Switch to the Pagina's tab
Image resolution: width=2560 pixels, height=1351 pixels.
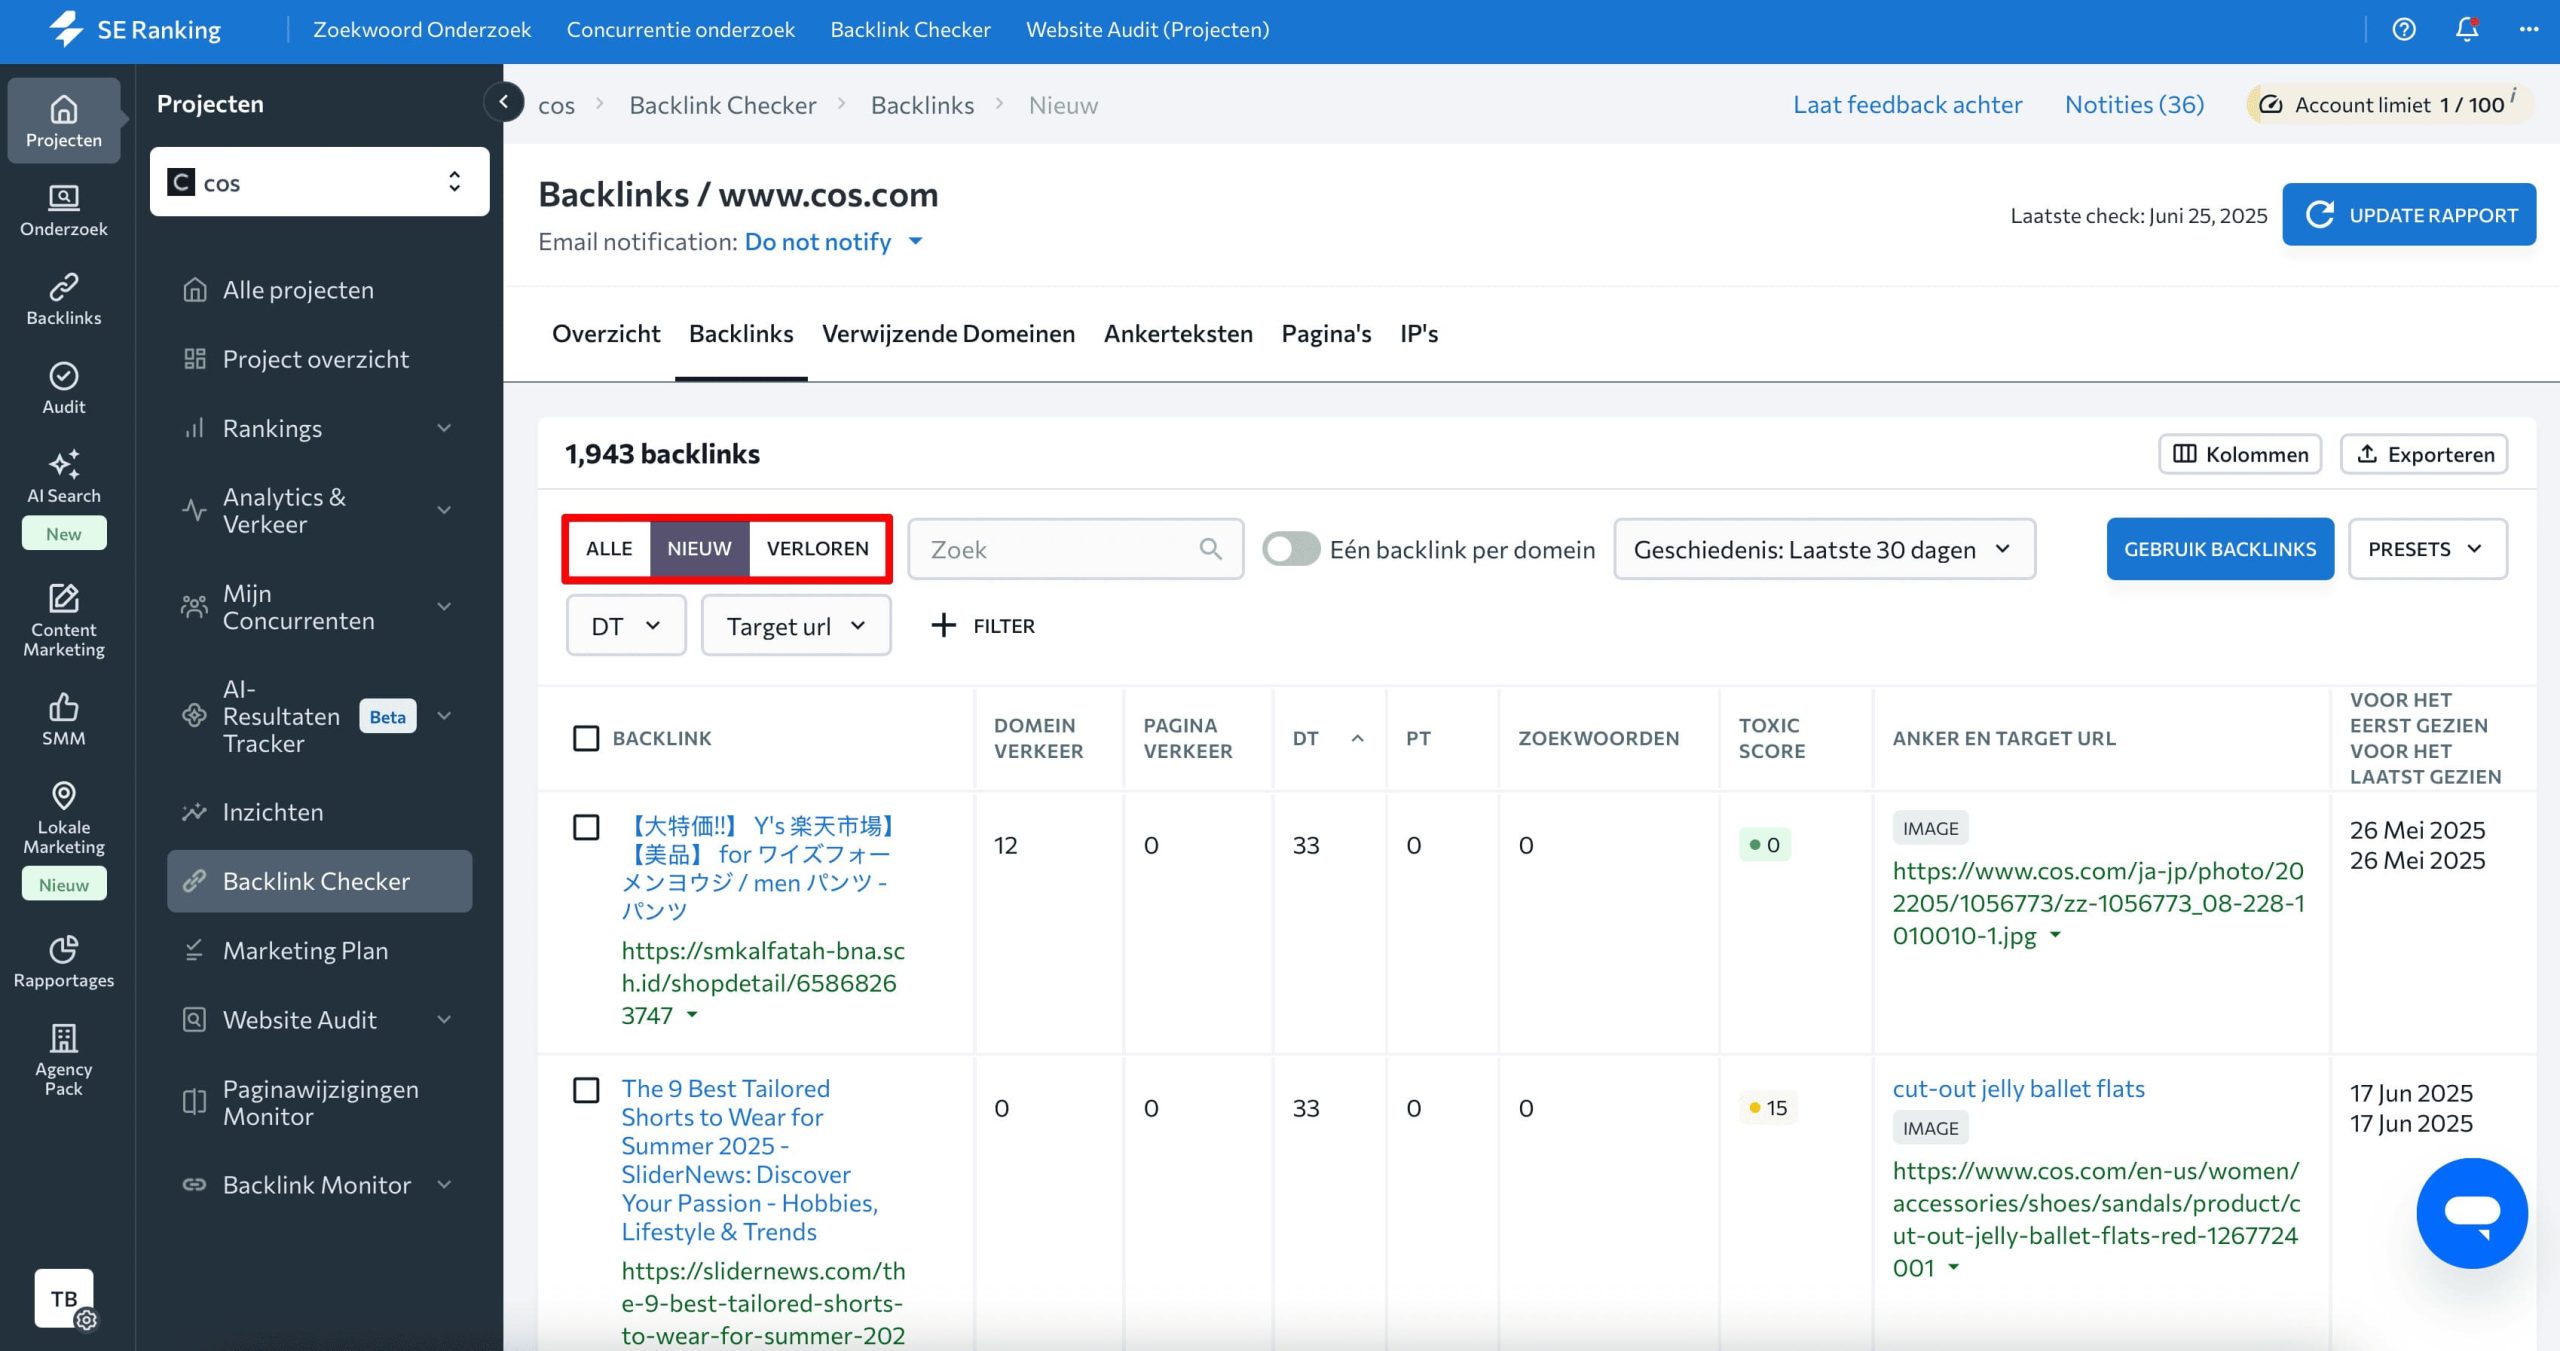click(1326, 334)
